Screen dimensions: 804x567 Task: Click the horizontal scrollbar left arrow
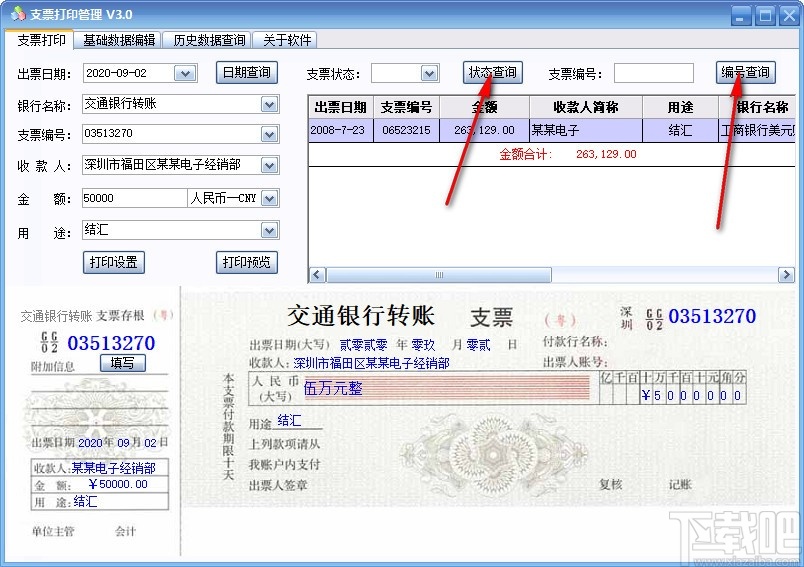point(317,275)
